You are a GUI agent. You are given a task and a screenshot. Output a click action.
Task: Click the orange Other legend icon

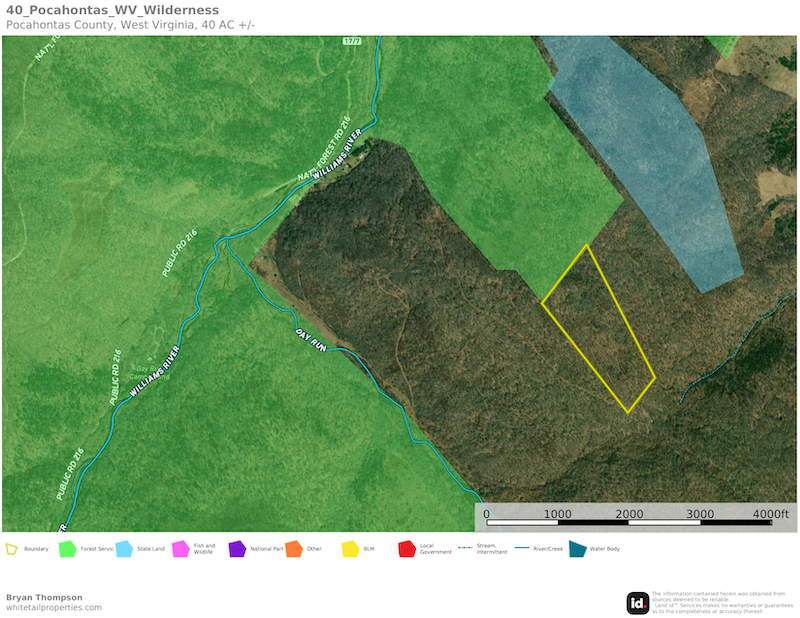[x=293, y=549]
